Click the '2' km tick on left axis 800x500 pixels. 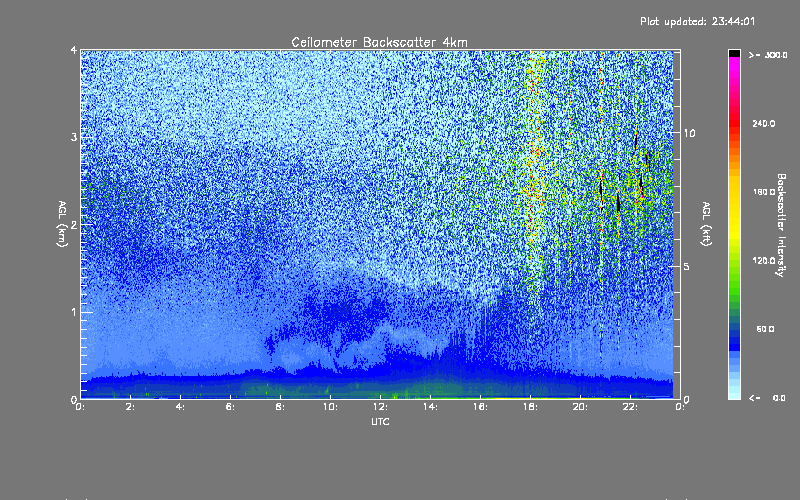74,224
